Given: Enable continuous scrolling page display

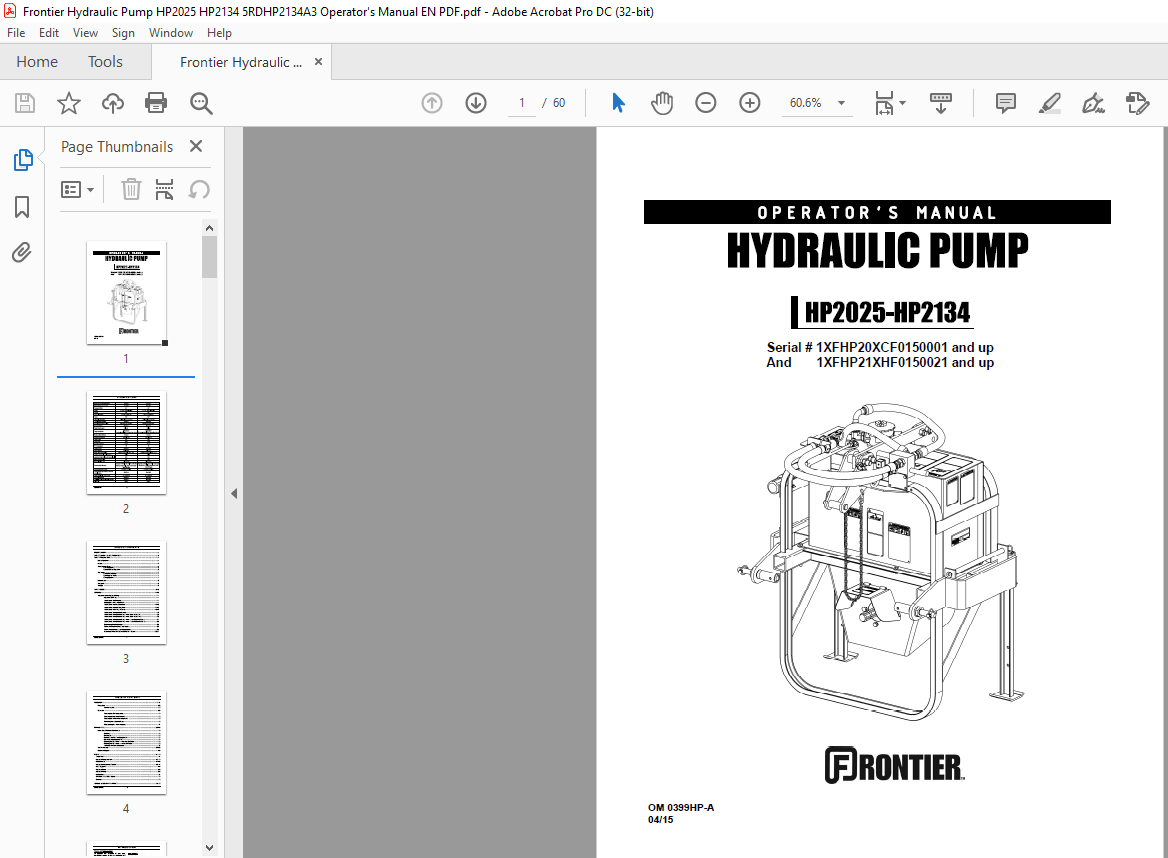Looking at the screenshot, I should (x=940, y=102).
